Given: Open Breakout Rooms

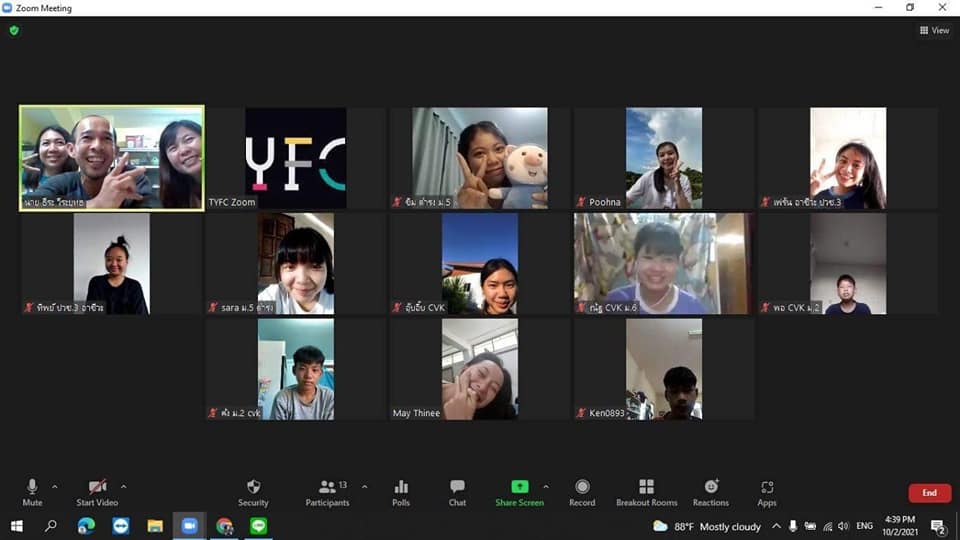Looking at the screenshot, I should (646, 492).
